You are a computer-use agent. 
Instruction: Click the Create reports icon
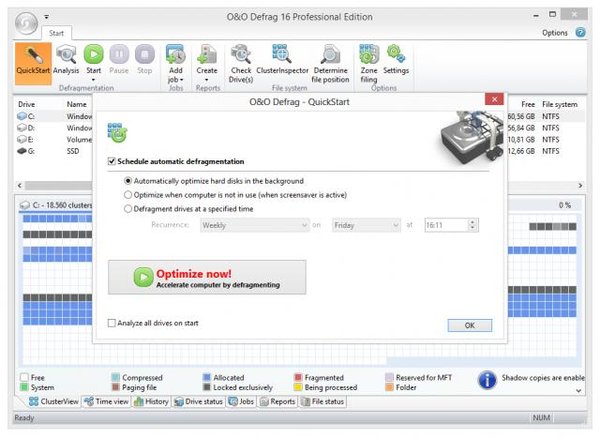click(207, 54)
